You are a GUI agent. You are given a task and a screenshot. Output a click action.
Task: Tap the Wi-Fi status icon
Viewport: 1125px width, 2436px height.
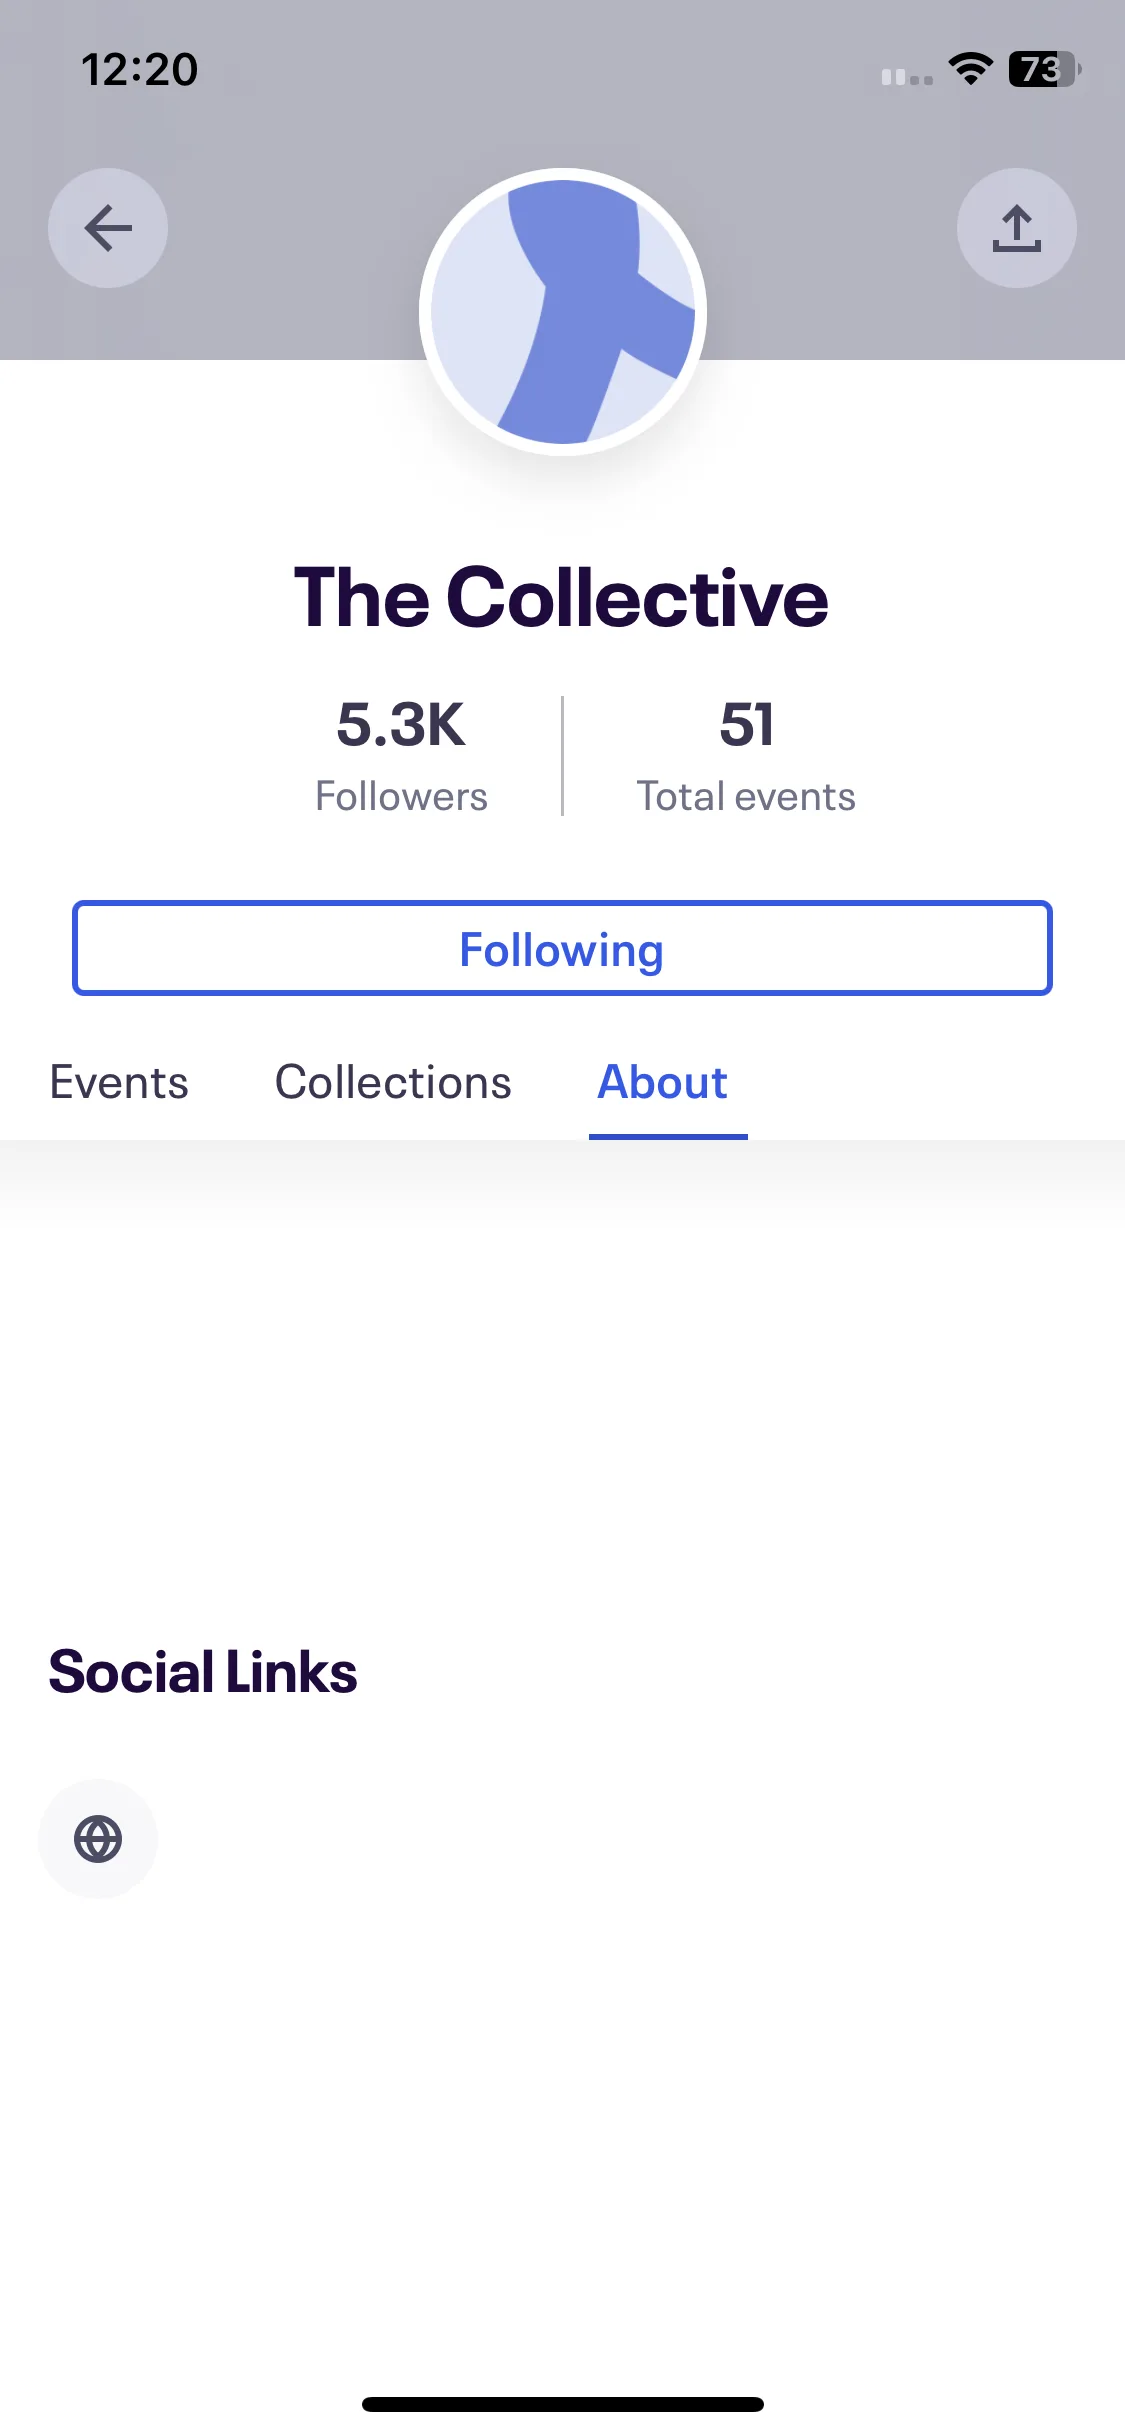coord(970,69)
